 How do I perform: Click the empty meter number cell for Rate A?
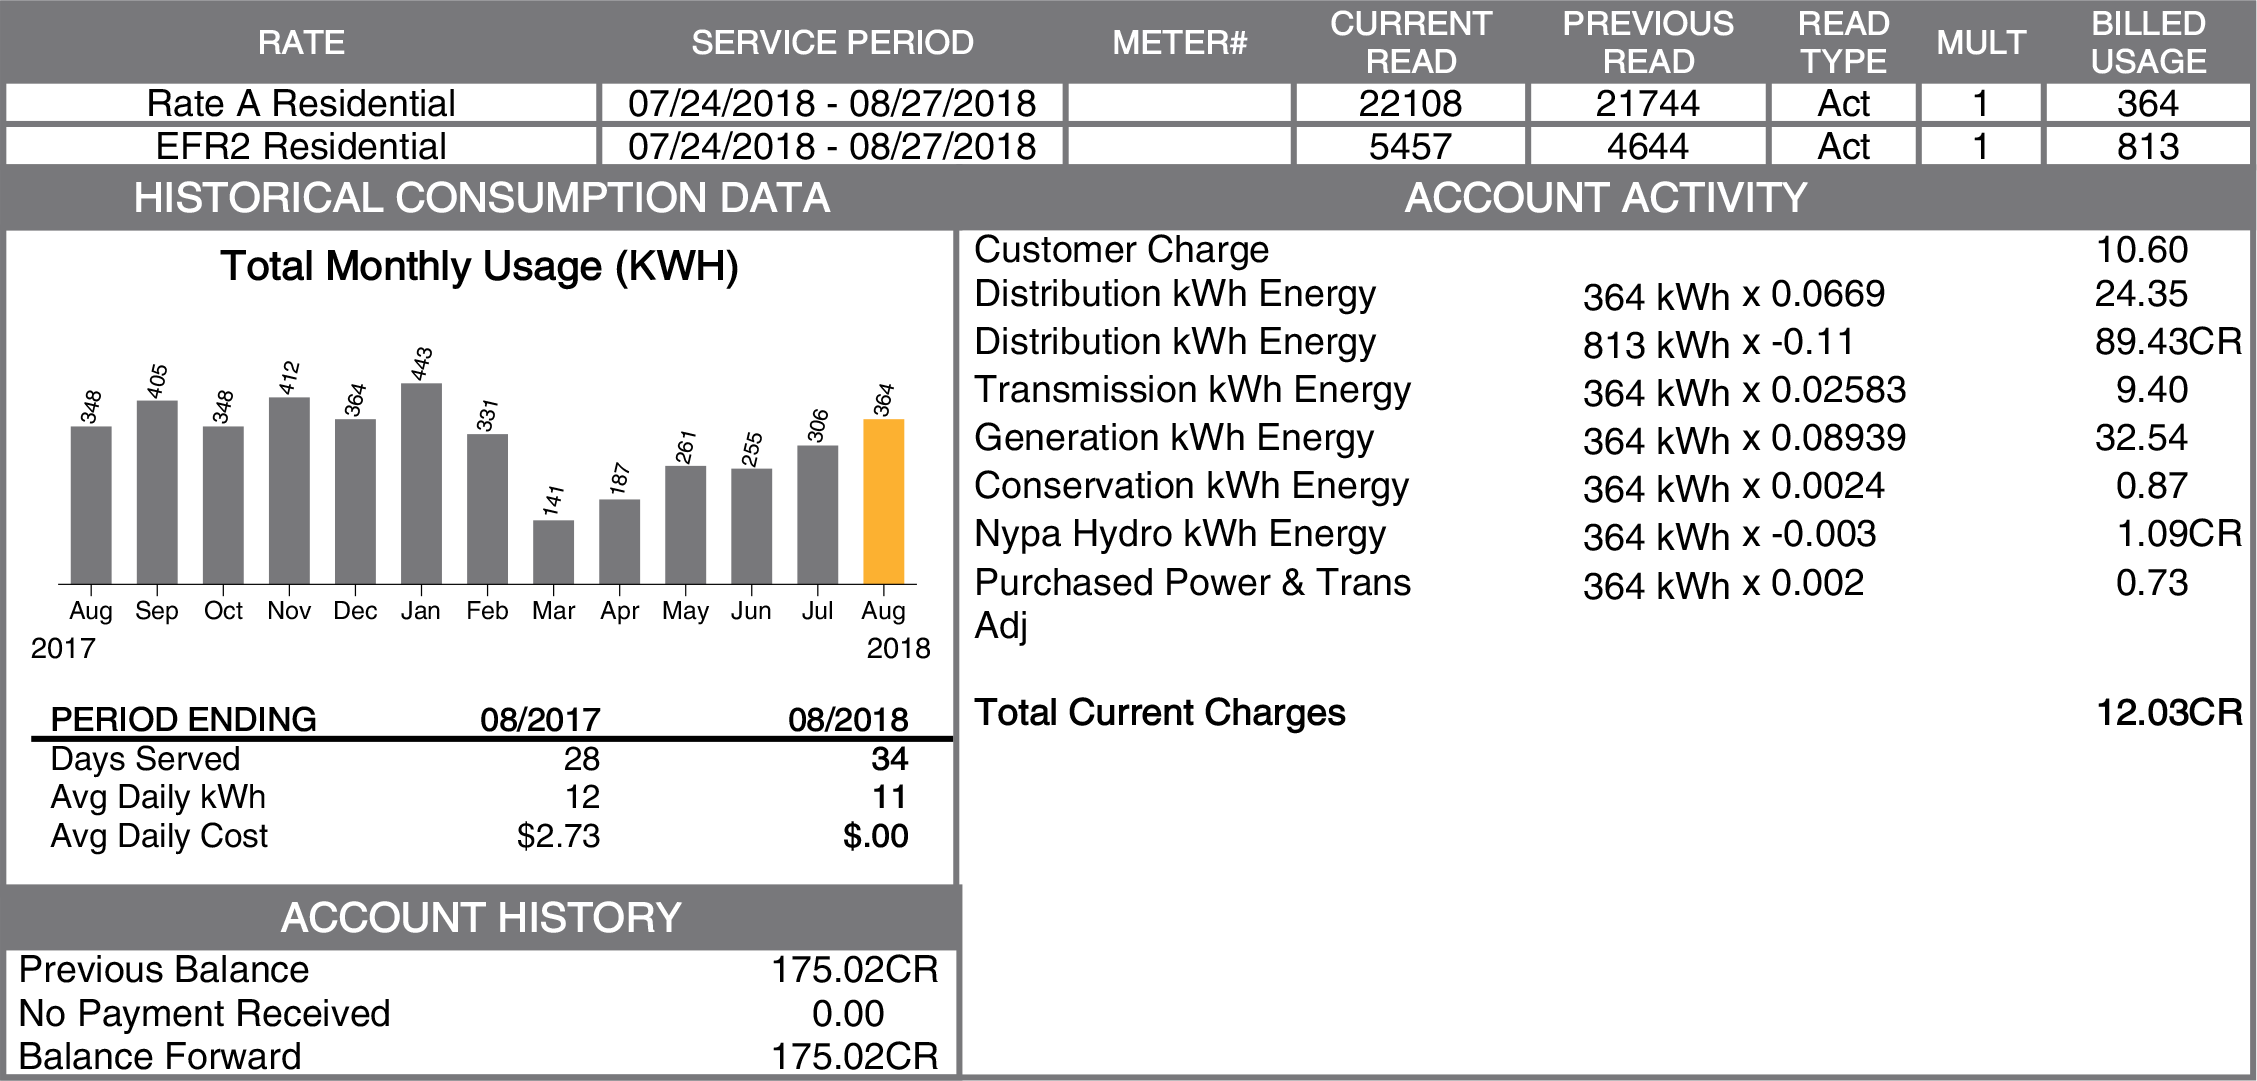[1179, 103]
